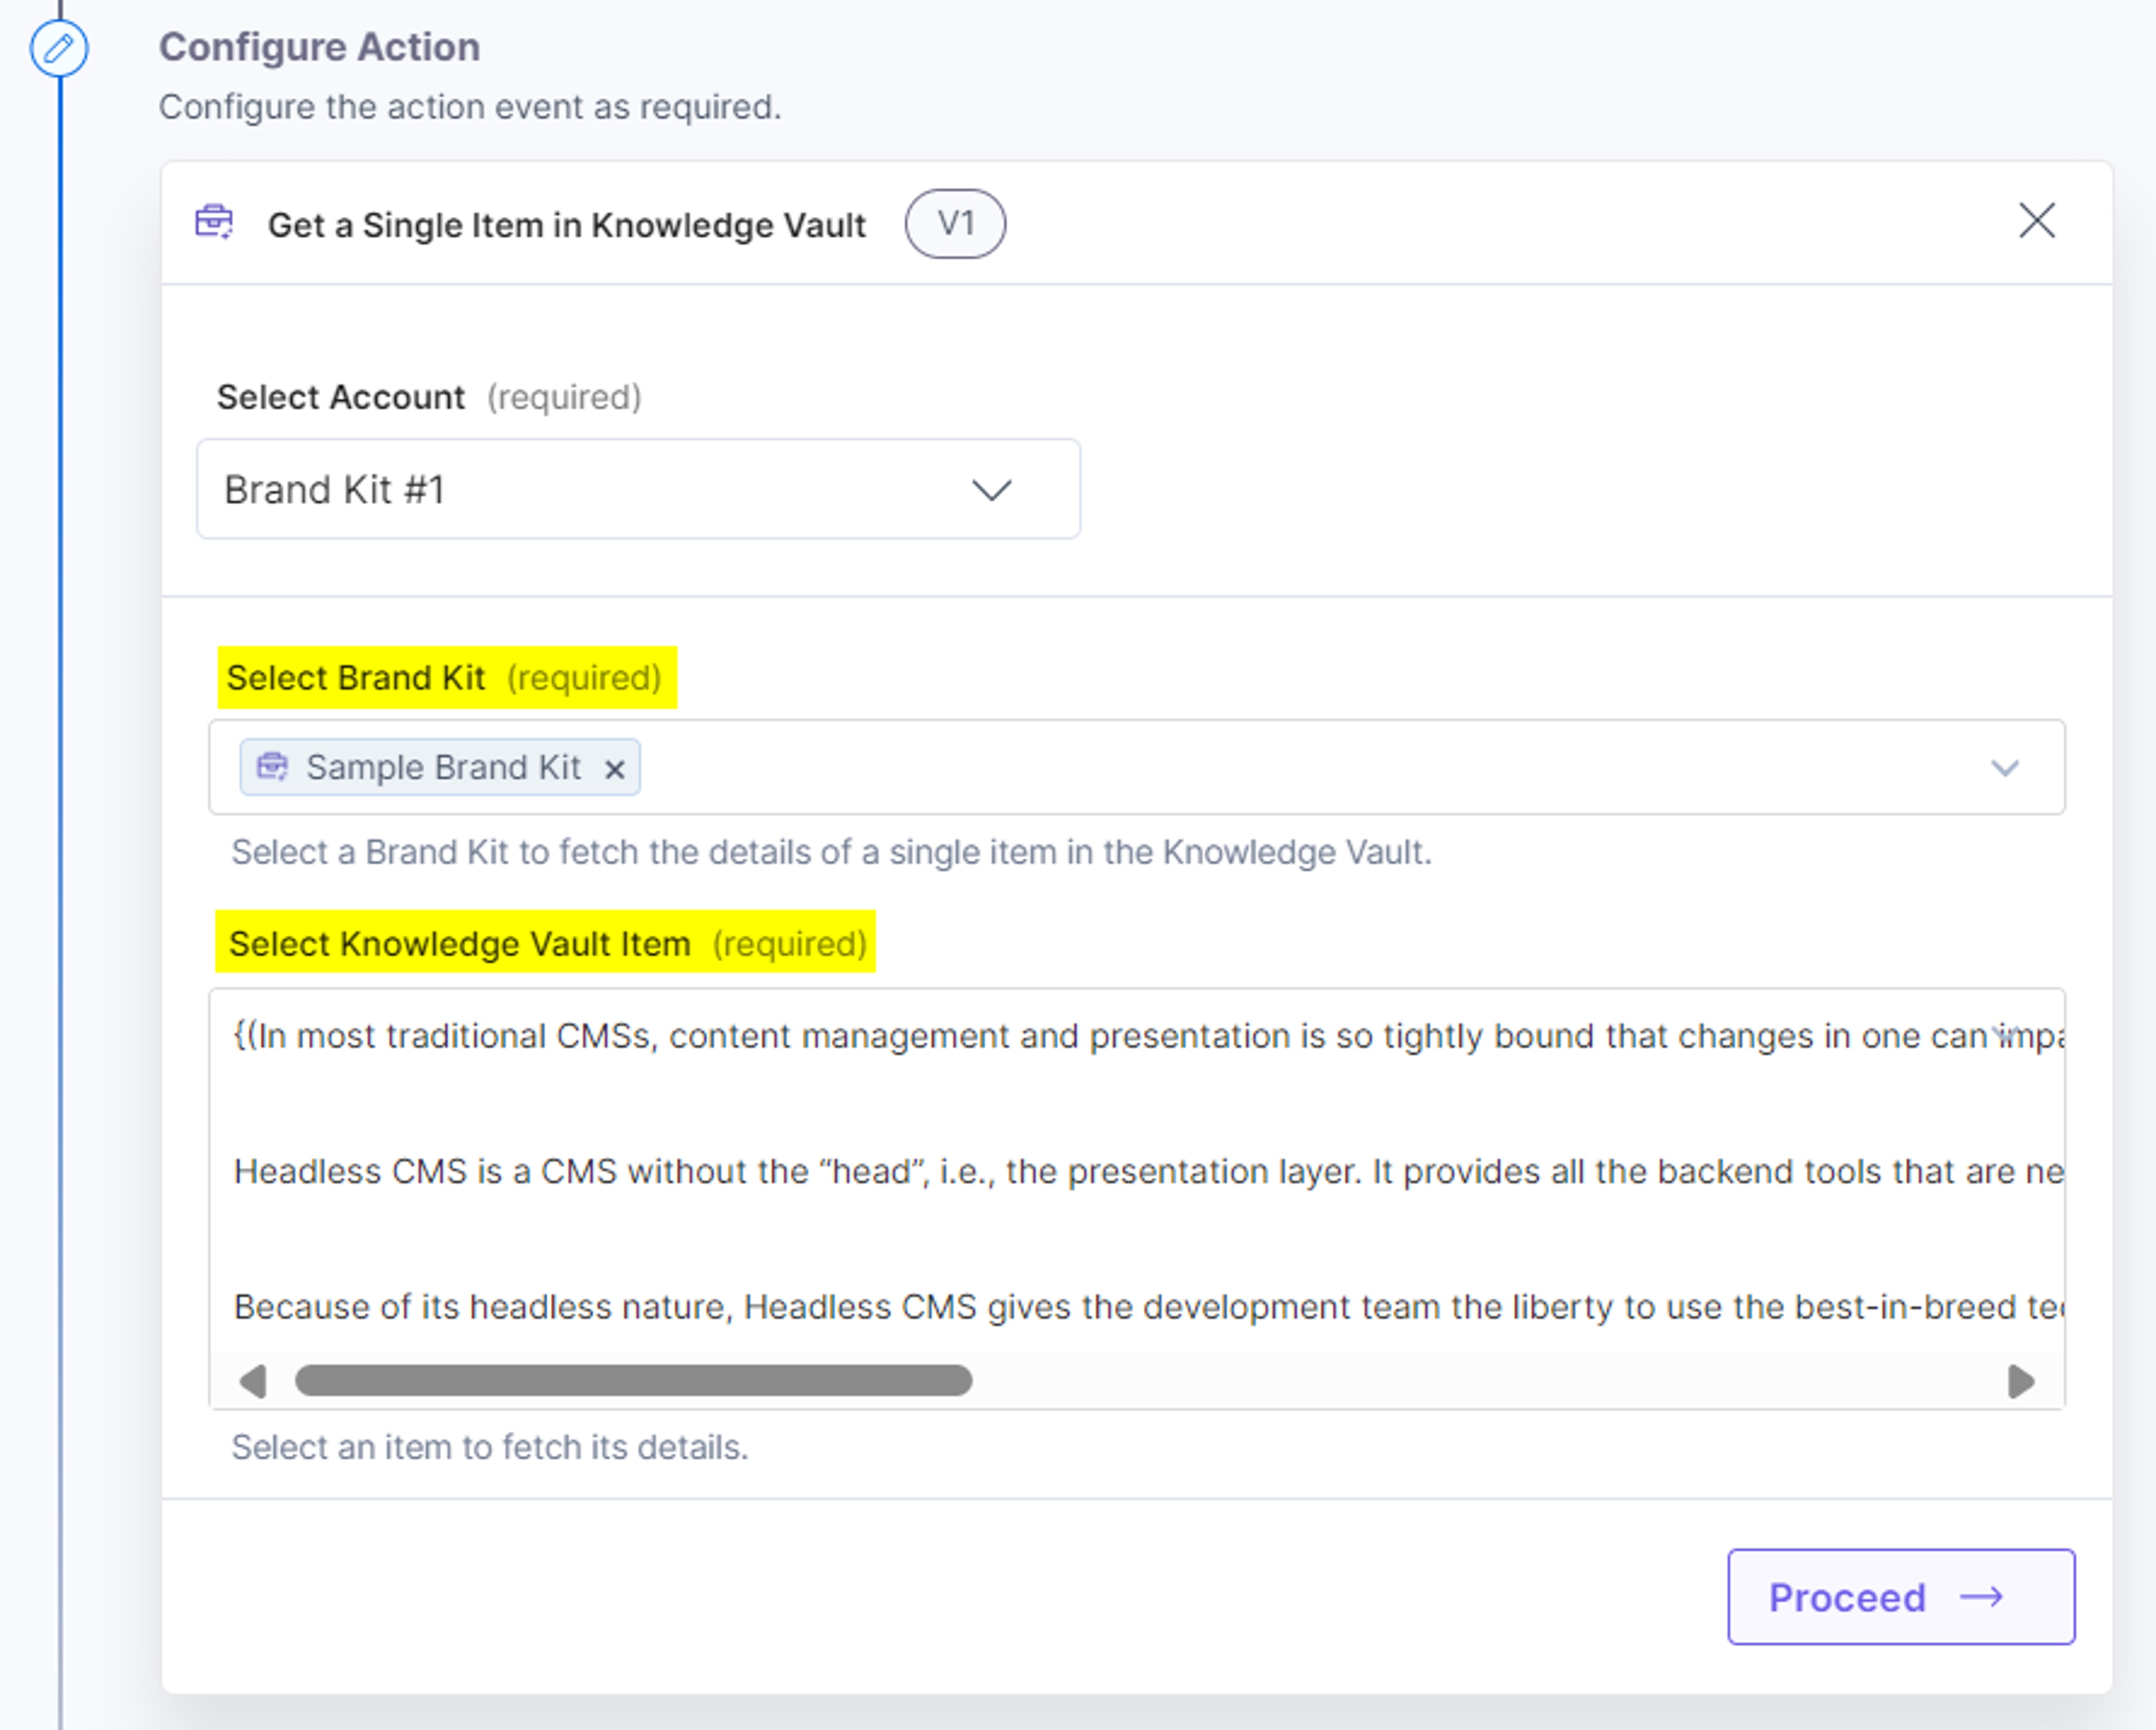
Task: Expand Select Account with chevron arrow
Action: click(x=991, y=490)
